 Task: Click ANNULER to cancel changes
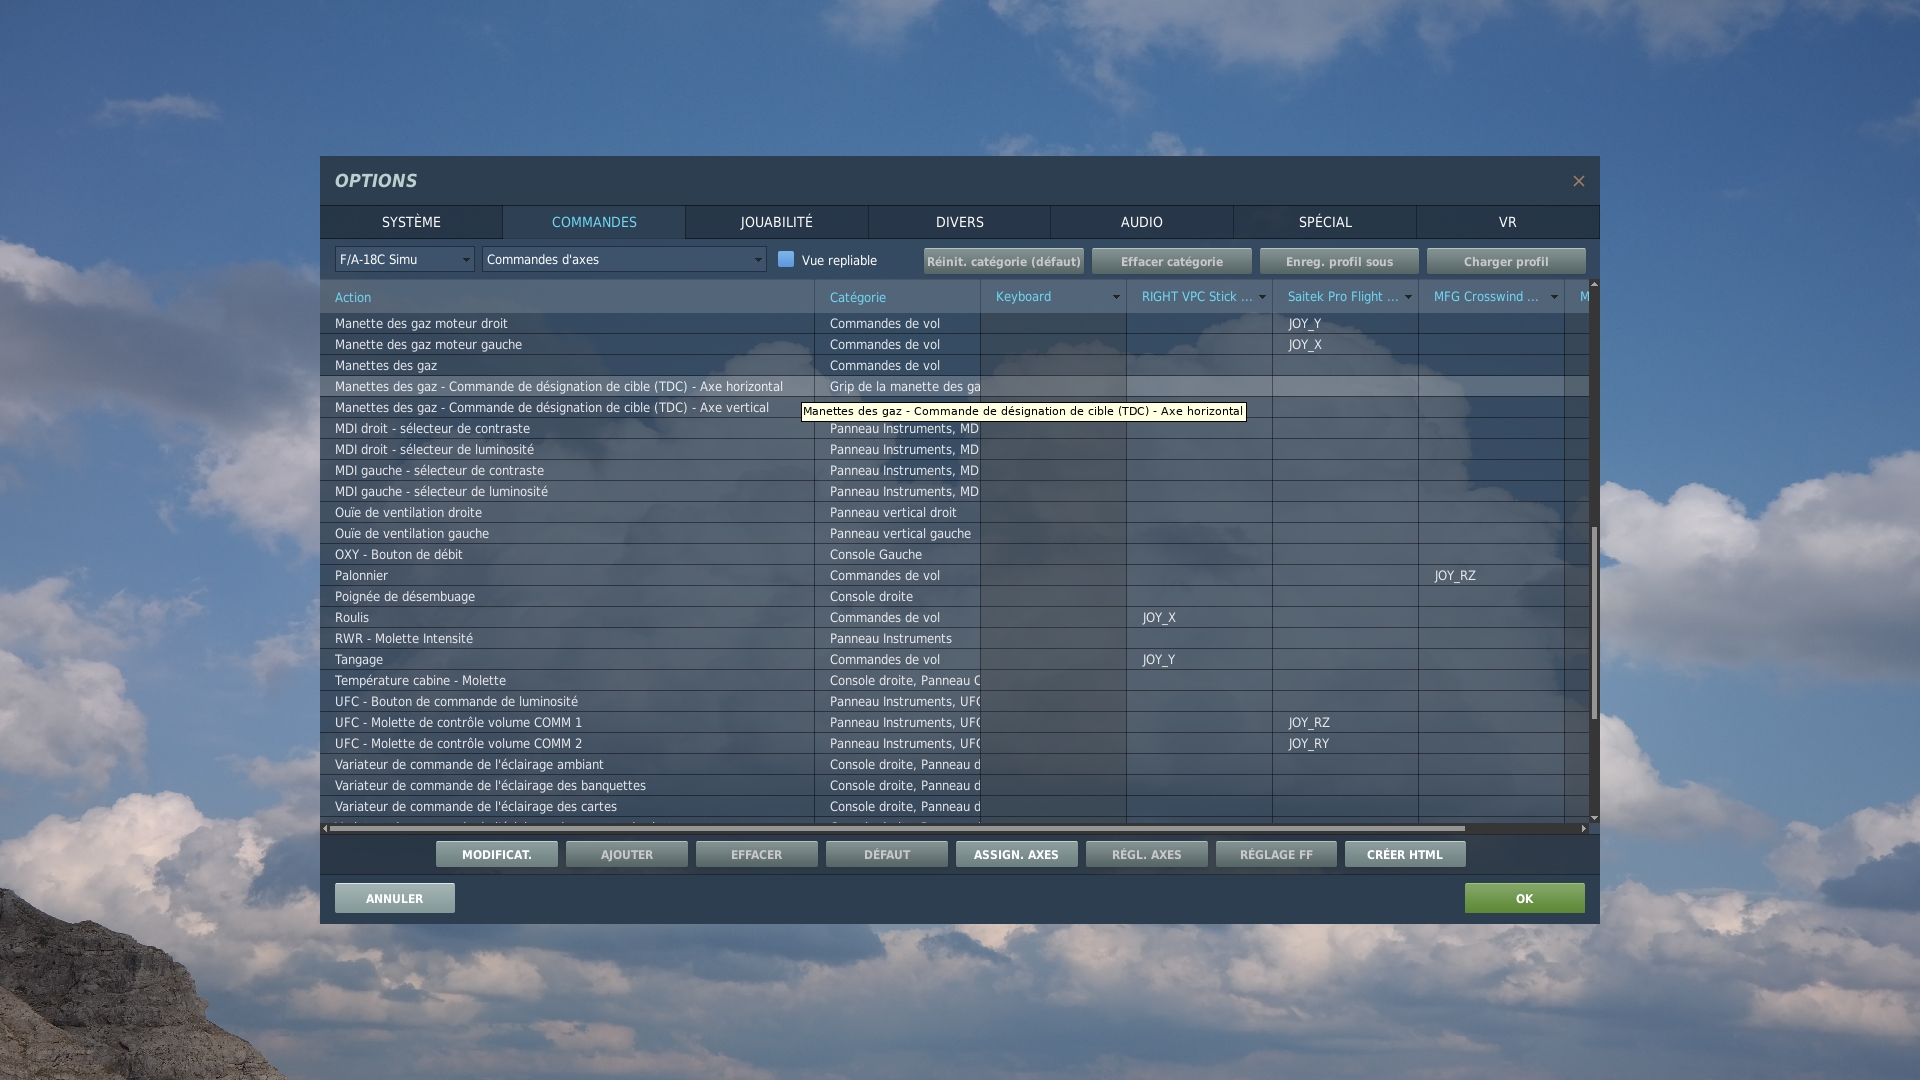pos(394,898)
